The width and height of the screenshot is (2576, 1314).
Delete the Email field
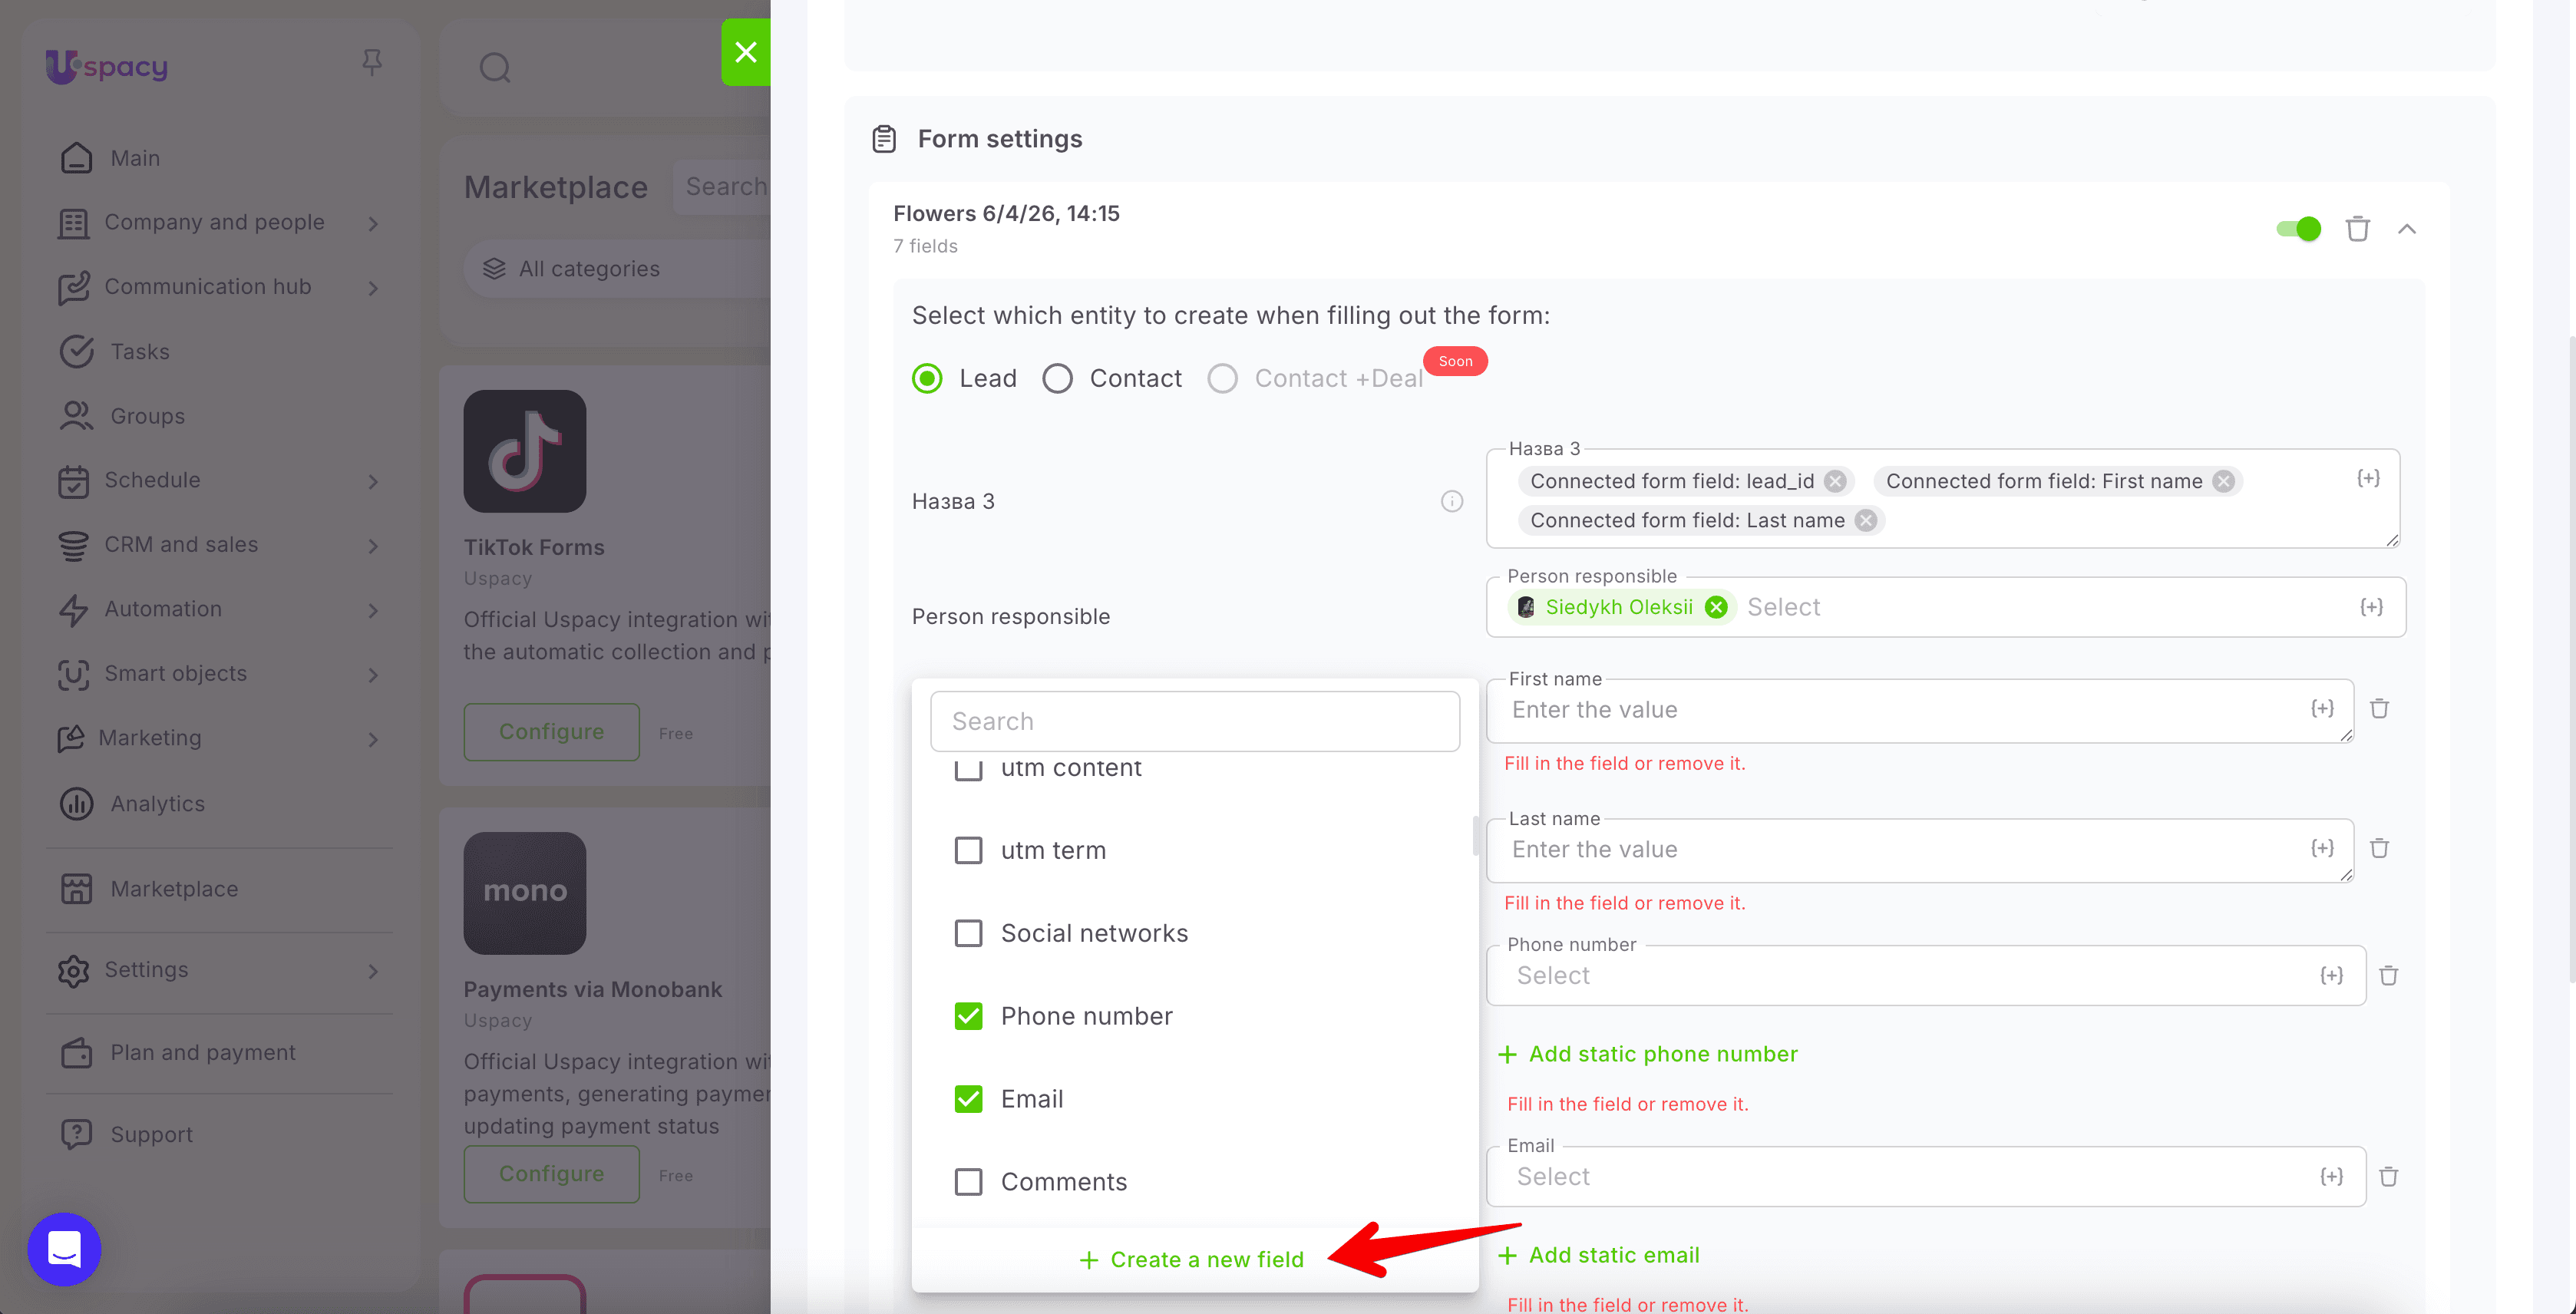click(x=2389, y=1176)
